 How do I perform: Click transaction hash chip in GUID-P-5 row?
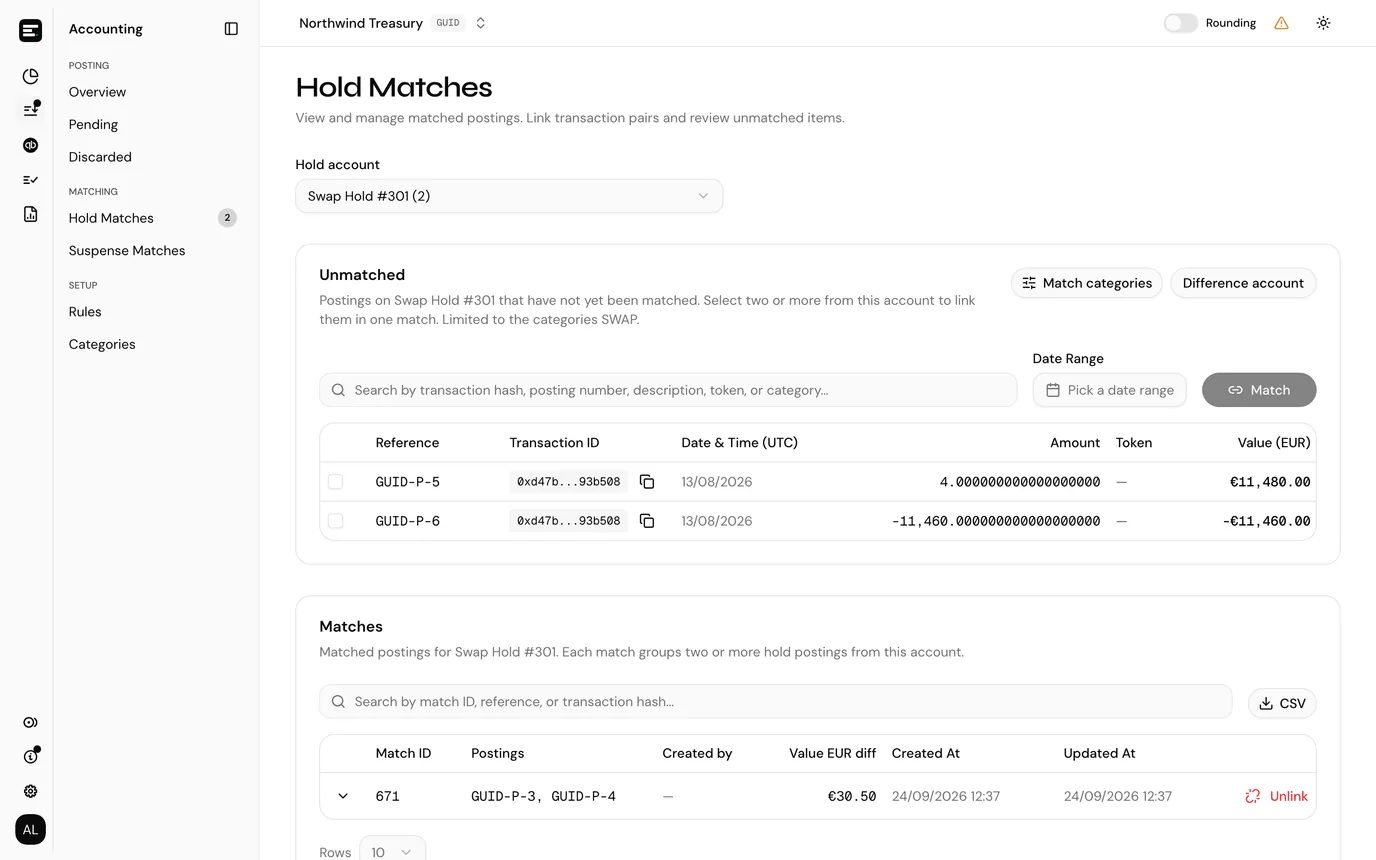[x=568, y=482]
